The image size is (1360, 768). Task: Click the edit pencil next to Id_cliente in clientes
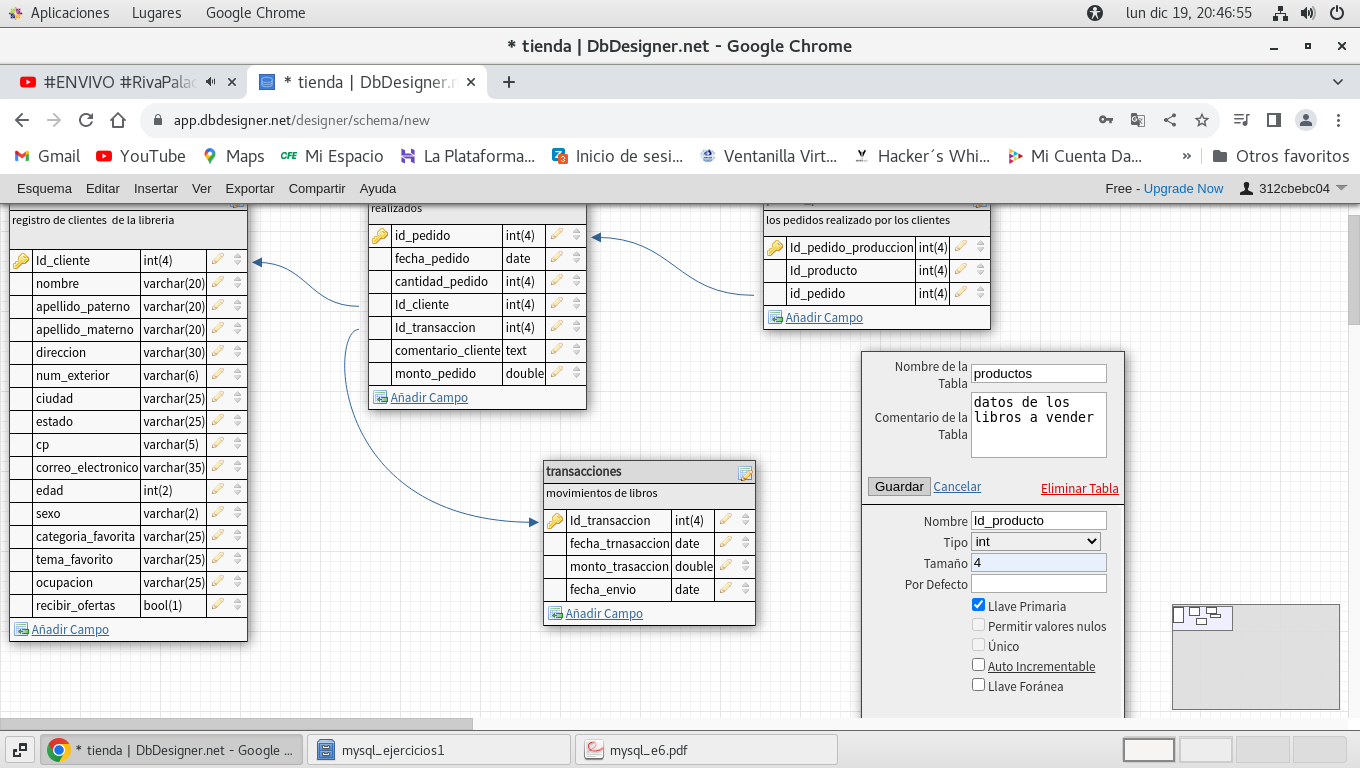pyautogui.click(x=218, y=260)
